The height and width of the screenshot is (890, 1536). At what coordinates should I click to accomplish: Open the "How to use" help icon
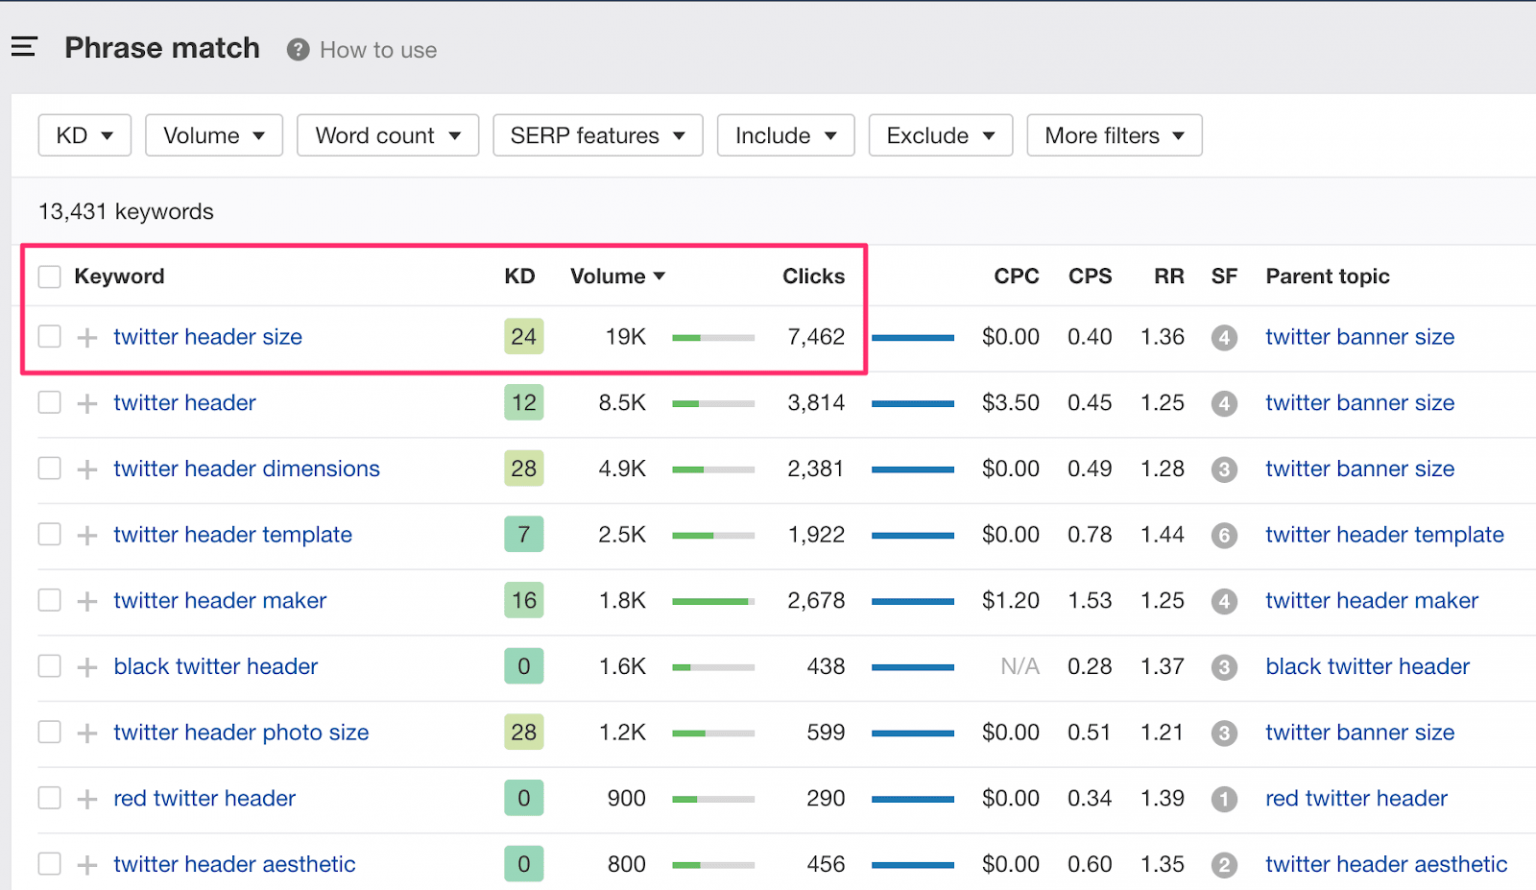pos(297,49)
